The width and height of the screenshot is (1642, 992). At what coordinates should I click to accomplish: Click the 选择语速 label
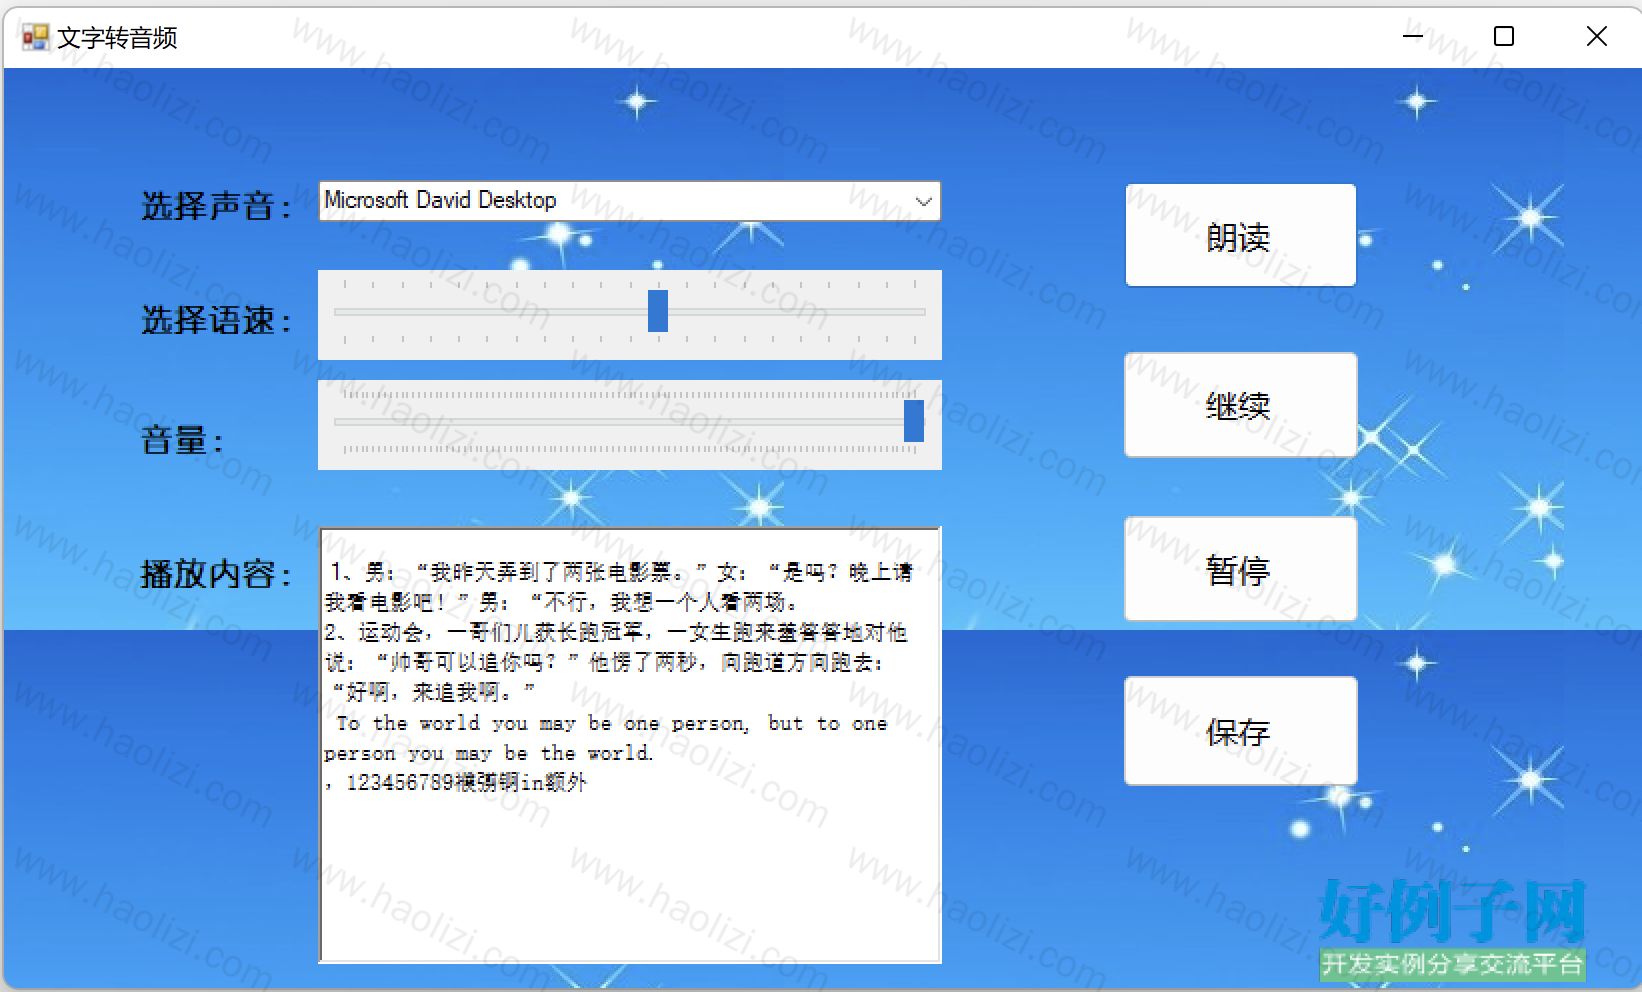pyautogui.click(x=215, y=320)
